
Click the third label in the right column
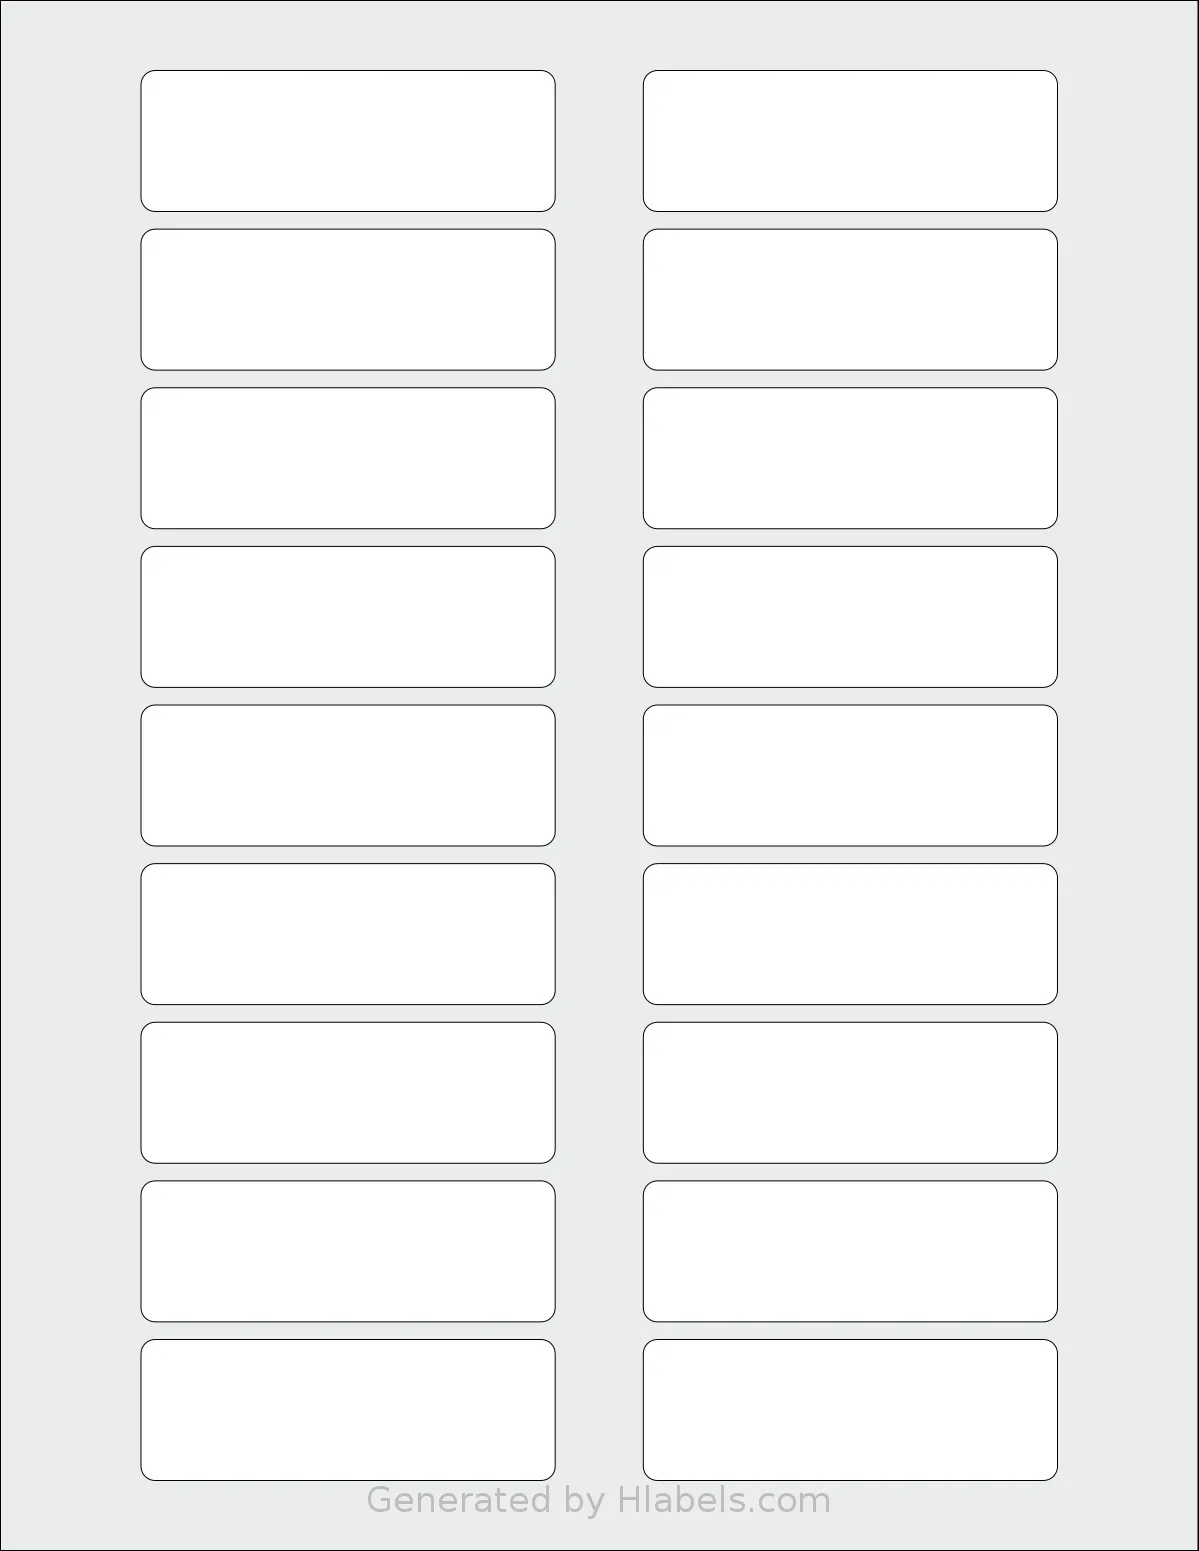tap(850, 458)
